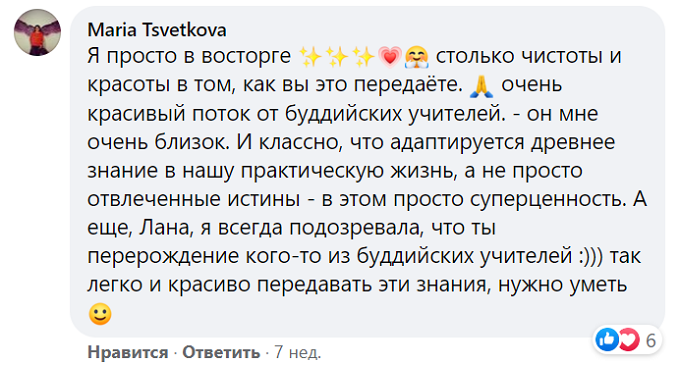Click the third sparkles emoji
This screenshot has width=680, height=365.
(363, 57)
